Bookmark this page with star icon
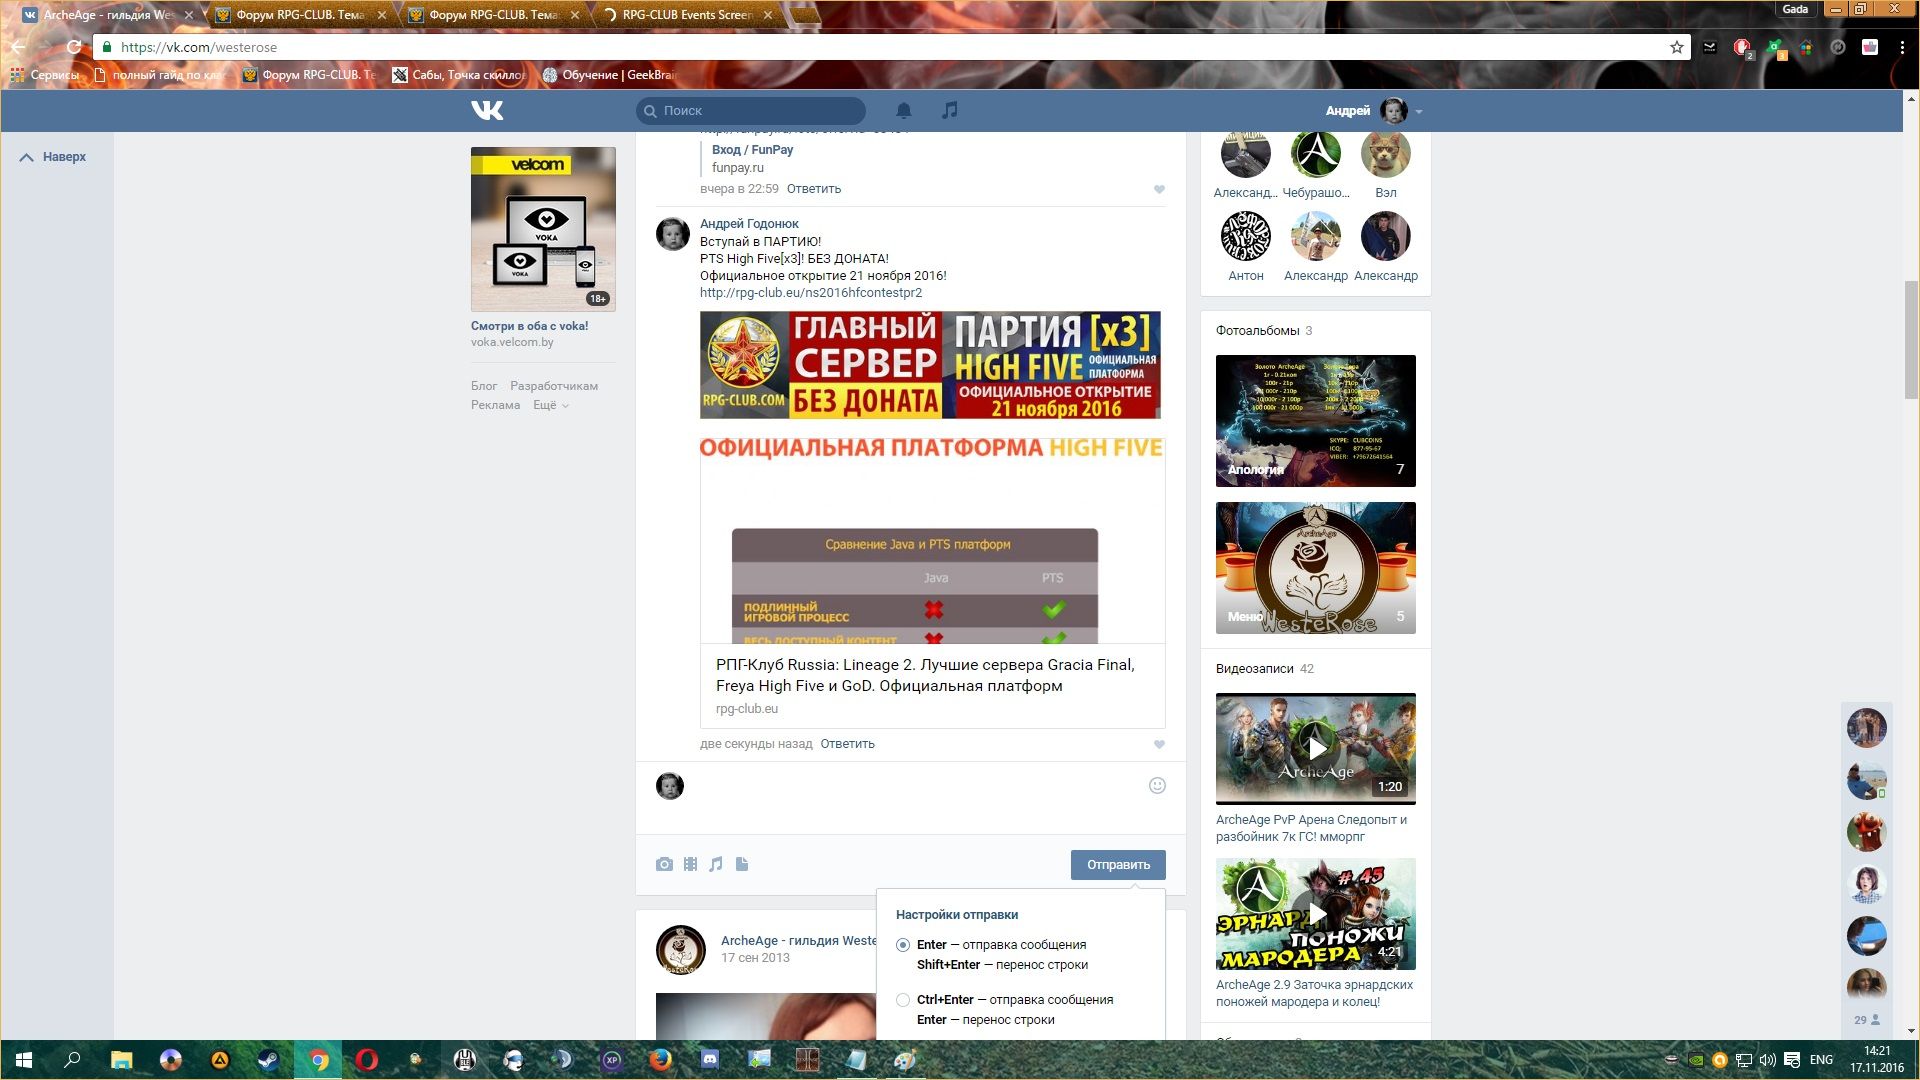Viewport: 1920px width, 1080px height. click(1677, 47)
